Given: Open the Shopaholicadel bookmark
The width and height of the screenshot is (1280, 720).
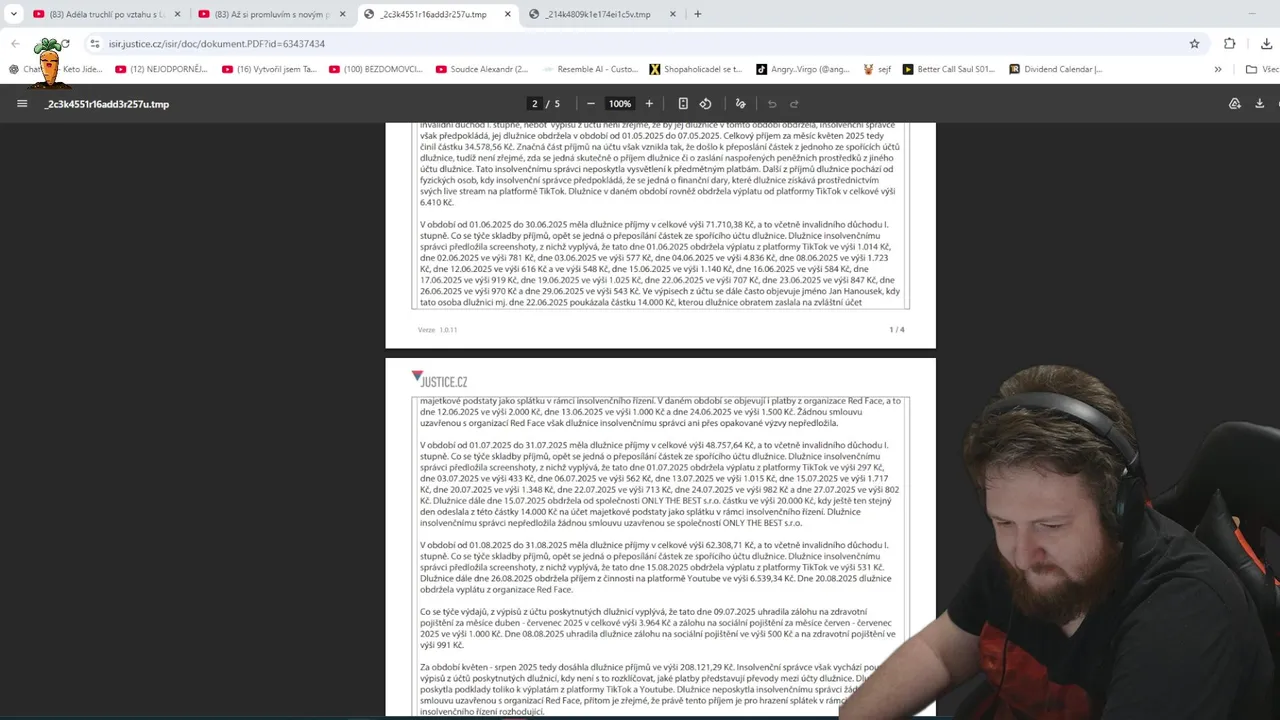Looking at the screenshot, I should pos(696,69).
